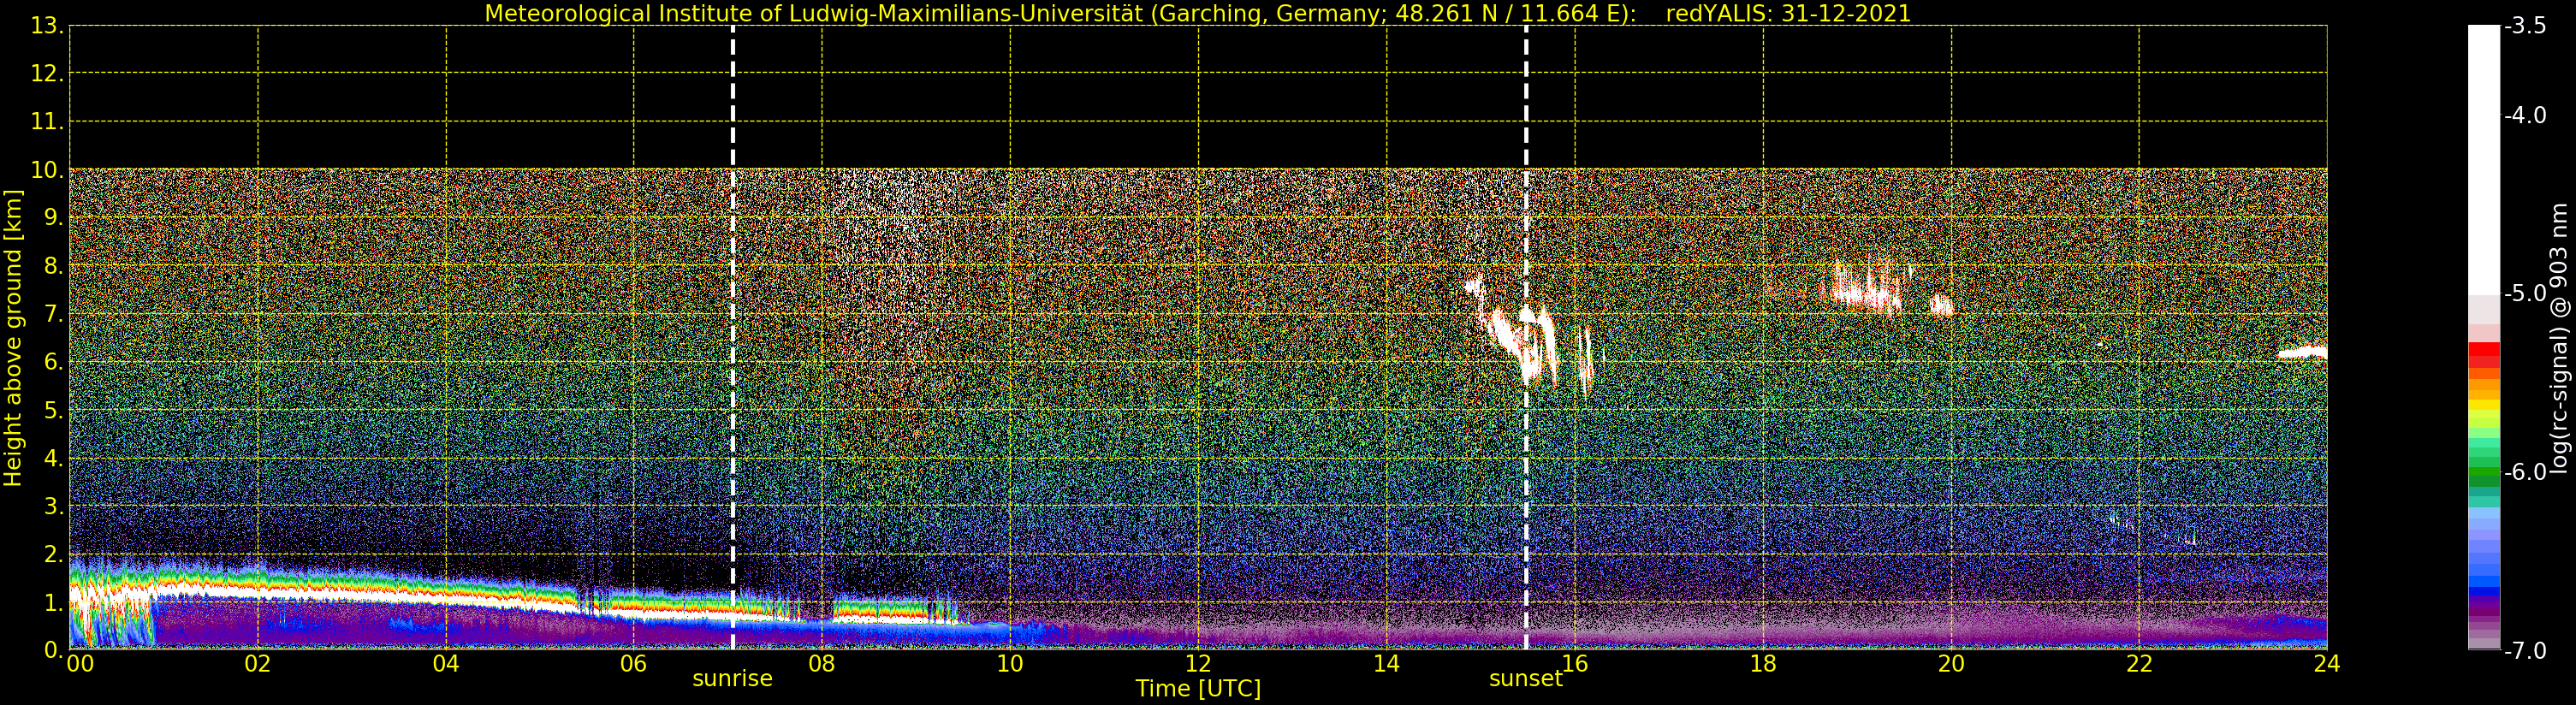Click the time-axis tick label '20'
This screenshot has height=705, width=2576.
1951,664
